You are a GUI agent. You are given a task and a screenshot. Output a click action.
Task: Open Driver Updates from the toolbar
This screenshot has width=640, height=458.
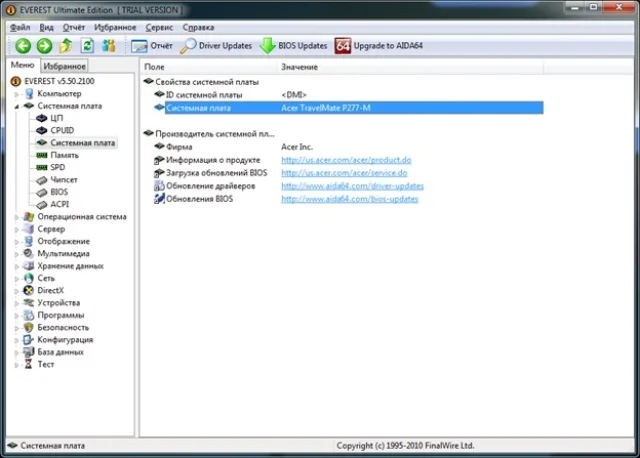click(216, 46)
